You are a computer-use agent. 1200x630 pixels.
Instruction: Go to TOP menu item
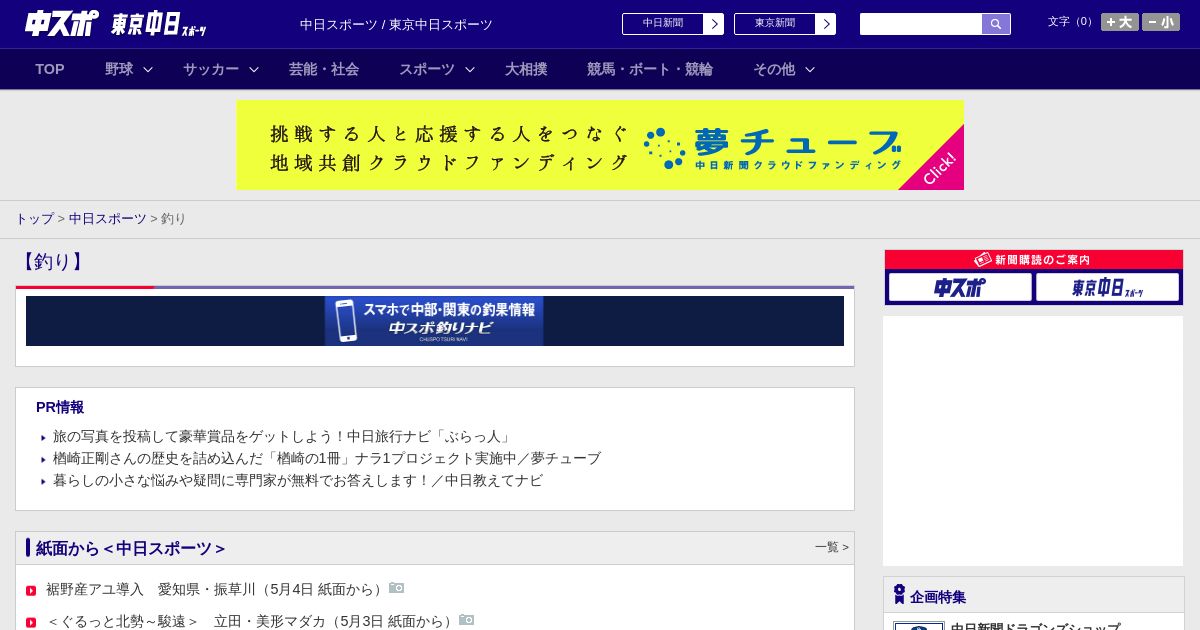[x=50, y=69]
